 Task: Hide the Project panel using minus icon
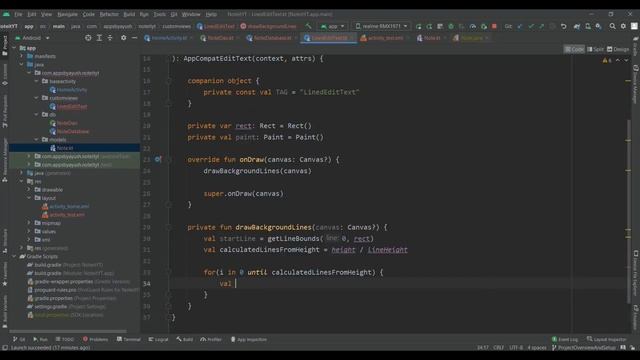(x=134, y=38)
